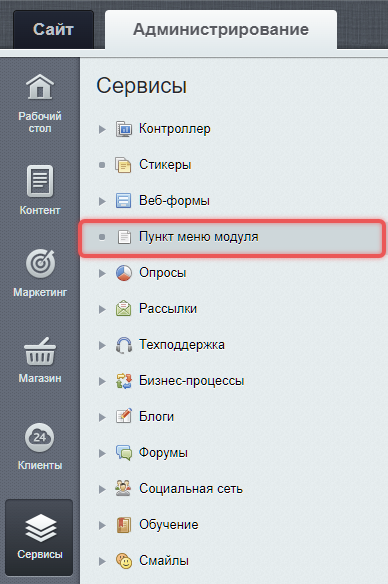Expand the Бизнес-процессы arrow
Viewport: 388px width, 584px height.
click(x=102, y=381)
